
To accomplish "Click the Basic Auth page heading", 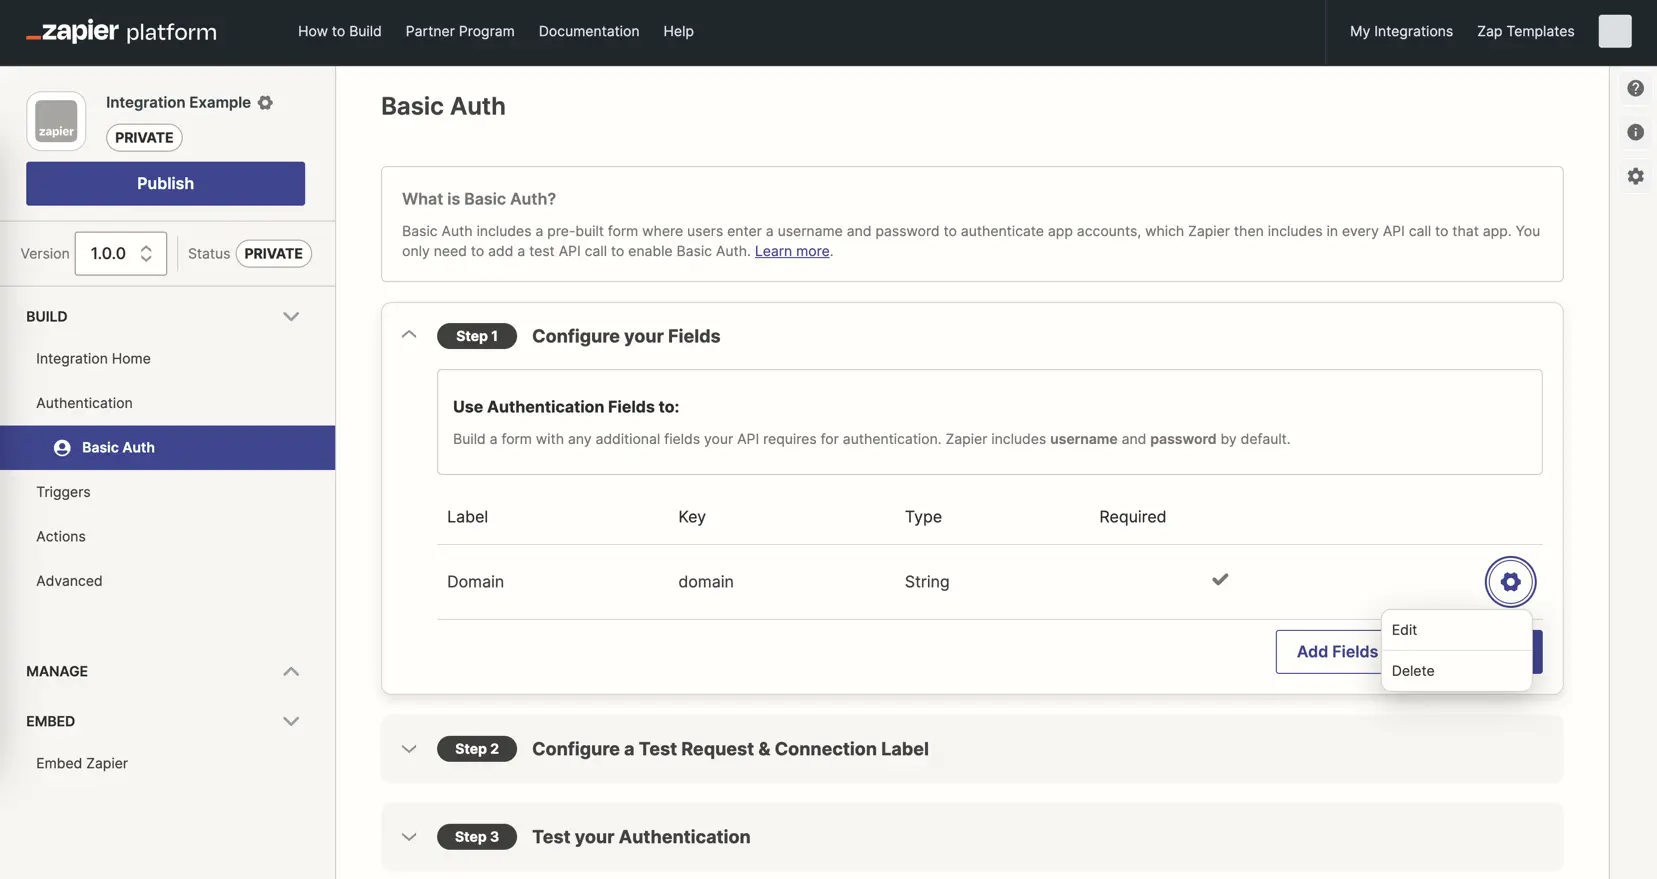I will 443,106.
